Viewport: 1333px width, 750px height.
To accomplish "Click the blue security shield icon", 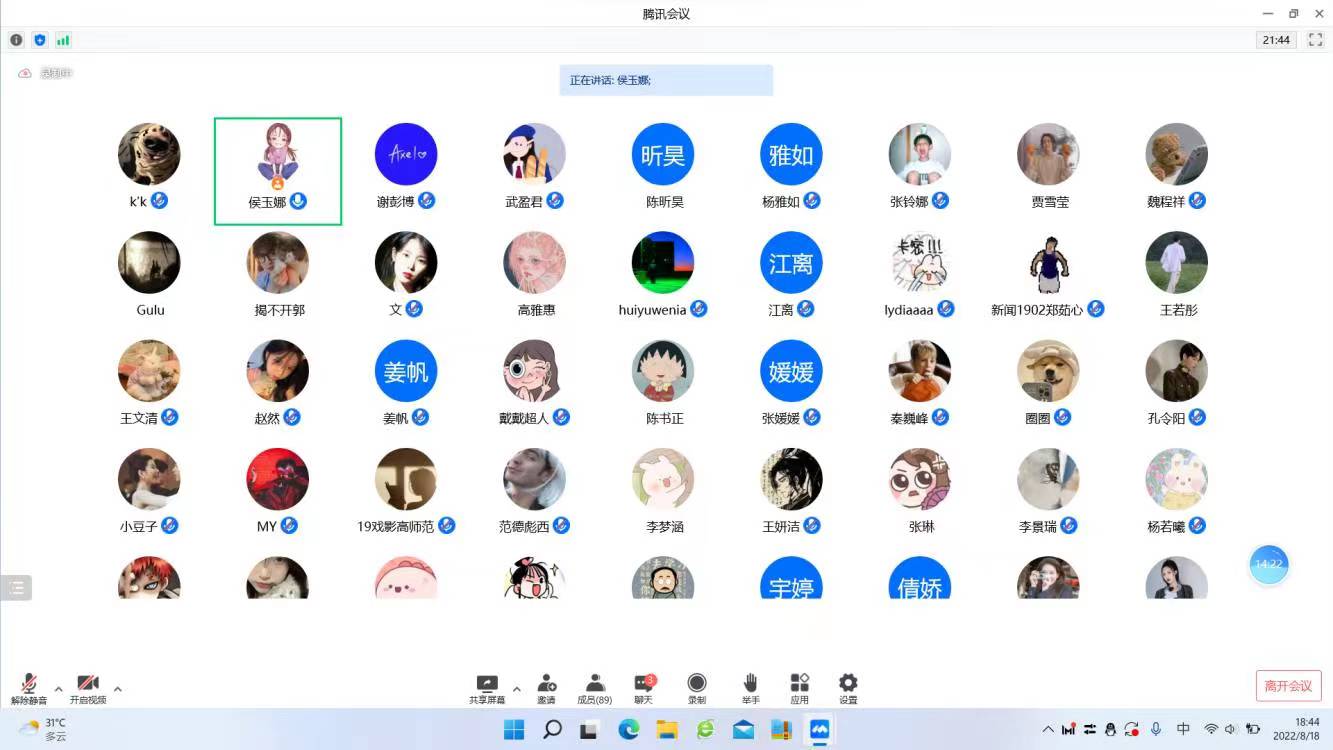I will point(40,40).
